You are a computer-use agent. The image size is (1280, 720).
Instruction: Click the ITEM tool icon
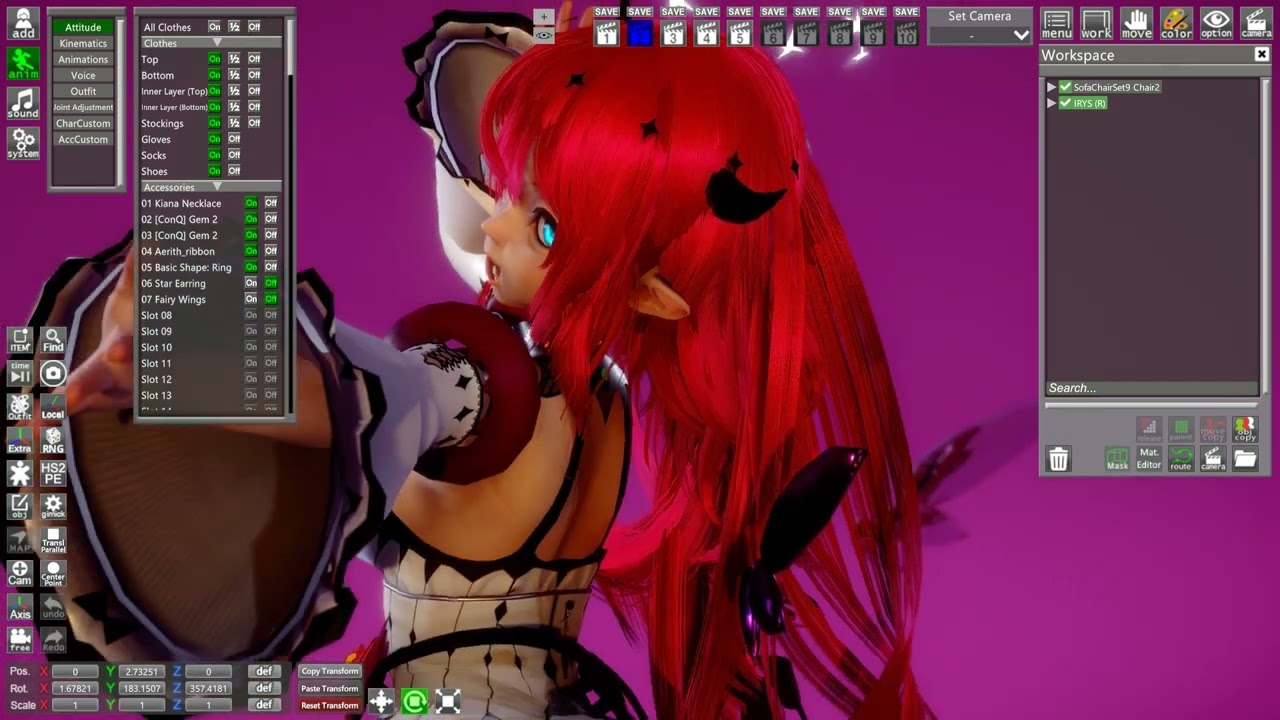point(20,341)
